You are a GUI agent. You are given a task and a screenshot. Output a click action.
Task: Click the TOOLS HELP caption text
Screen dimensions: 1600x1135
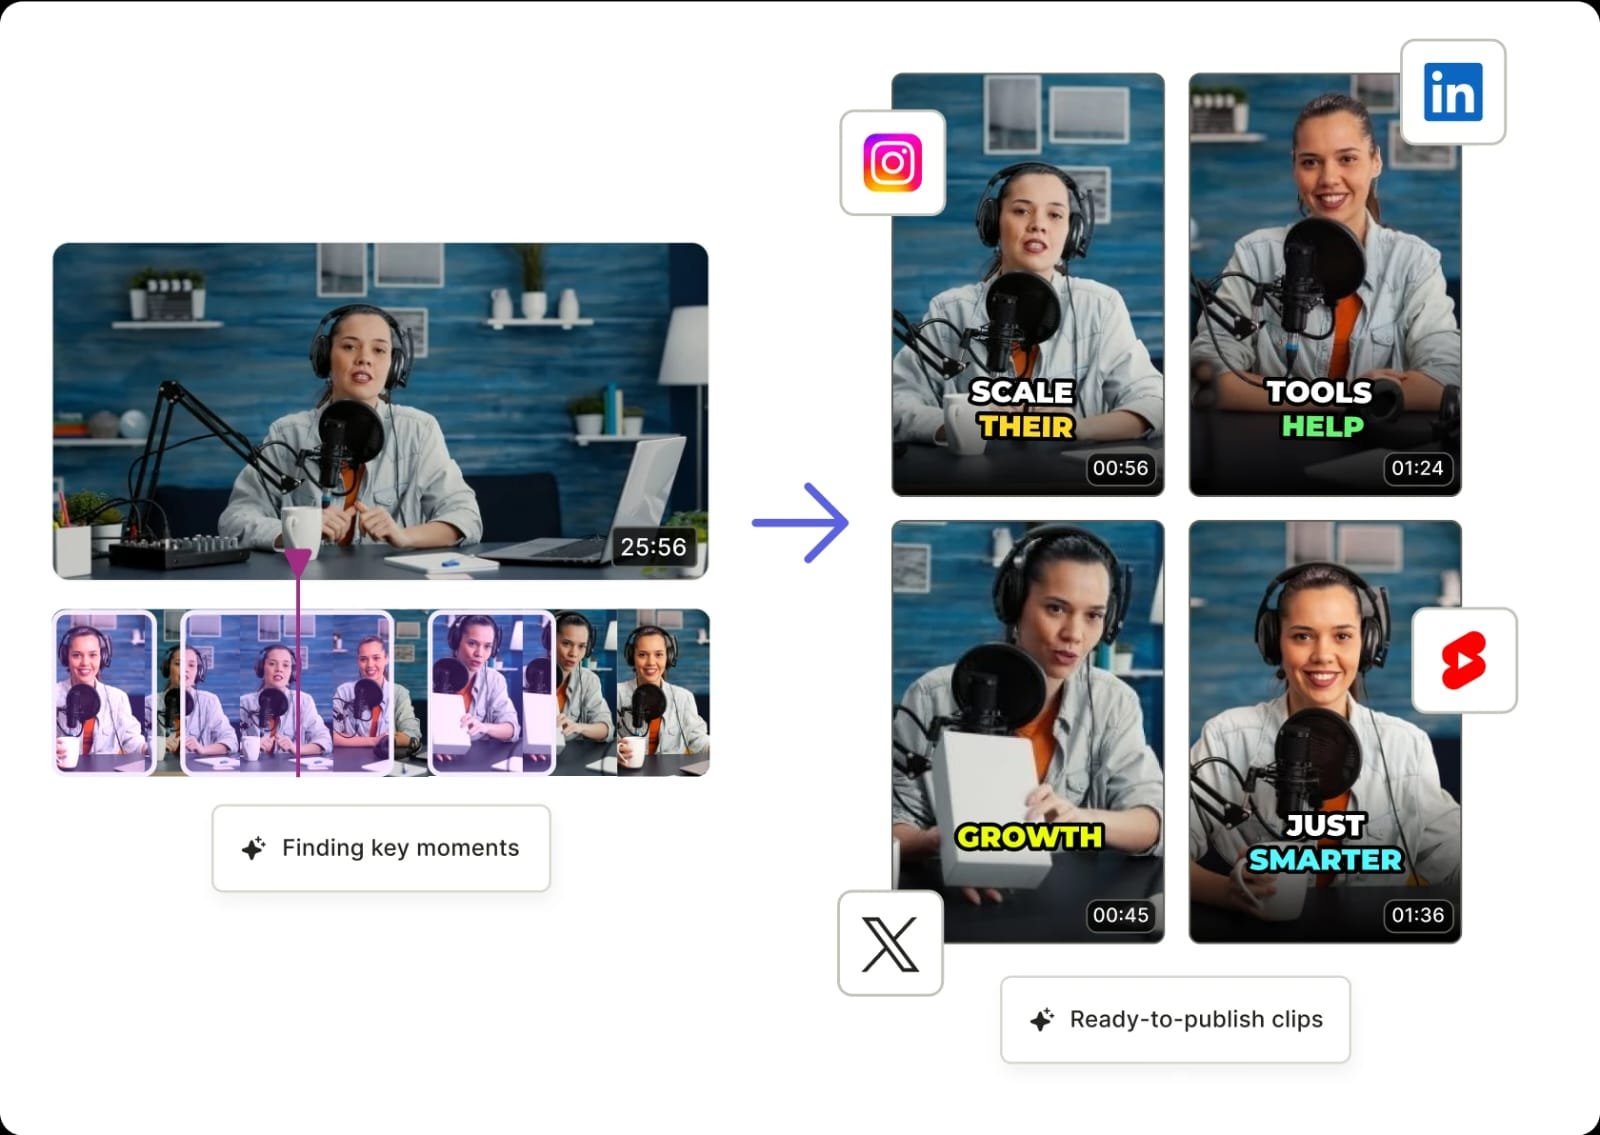click(x=1320, y=409)
